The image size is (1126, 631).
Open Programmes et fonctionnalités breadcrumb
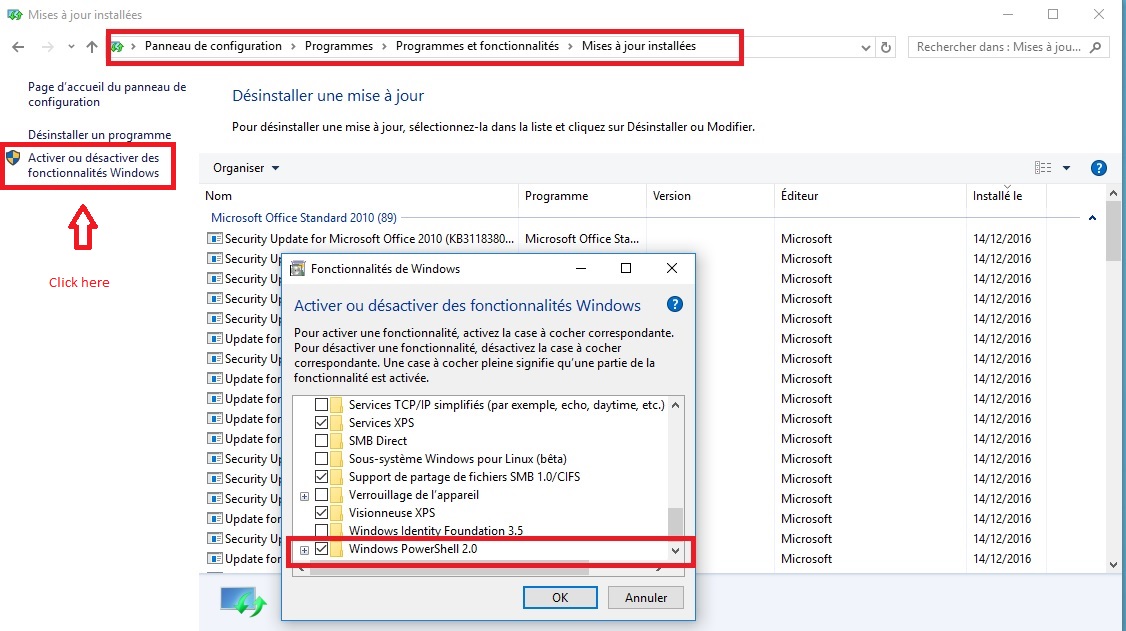pyautogui.click(x=477, y=46)
